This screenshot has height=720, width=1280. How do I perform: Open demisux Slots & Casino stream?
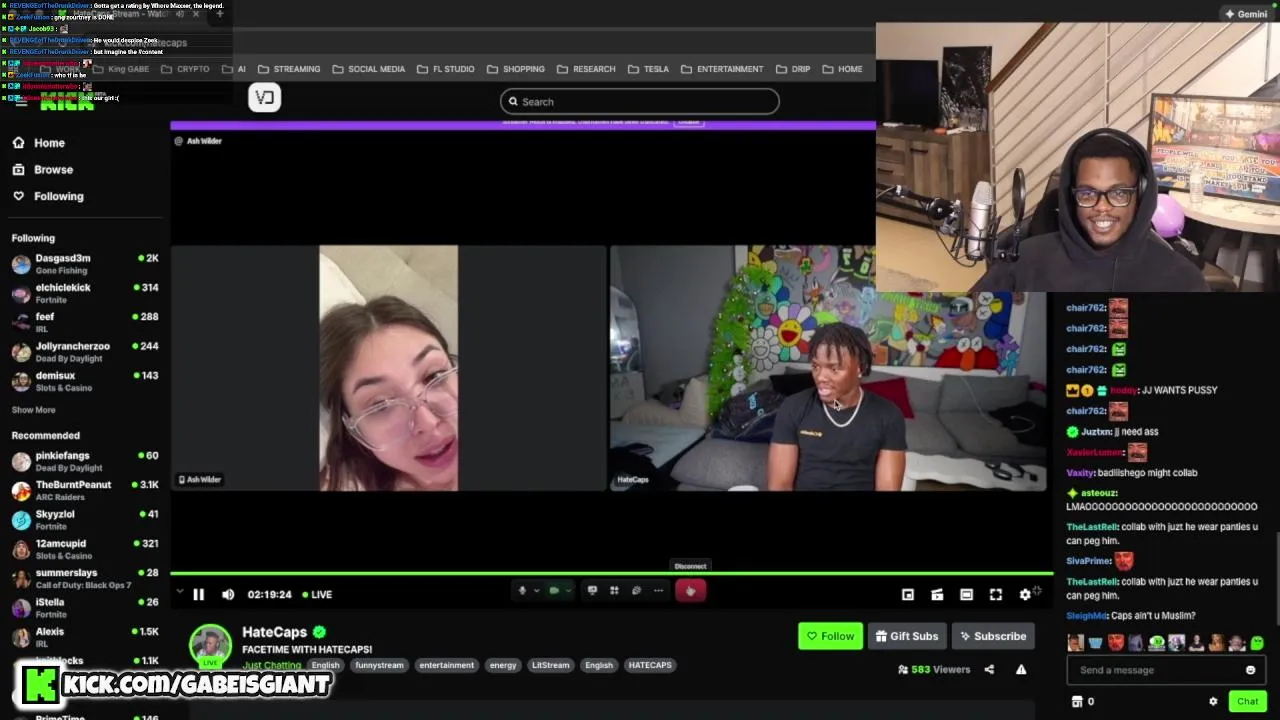coord(85,381)
